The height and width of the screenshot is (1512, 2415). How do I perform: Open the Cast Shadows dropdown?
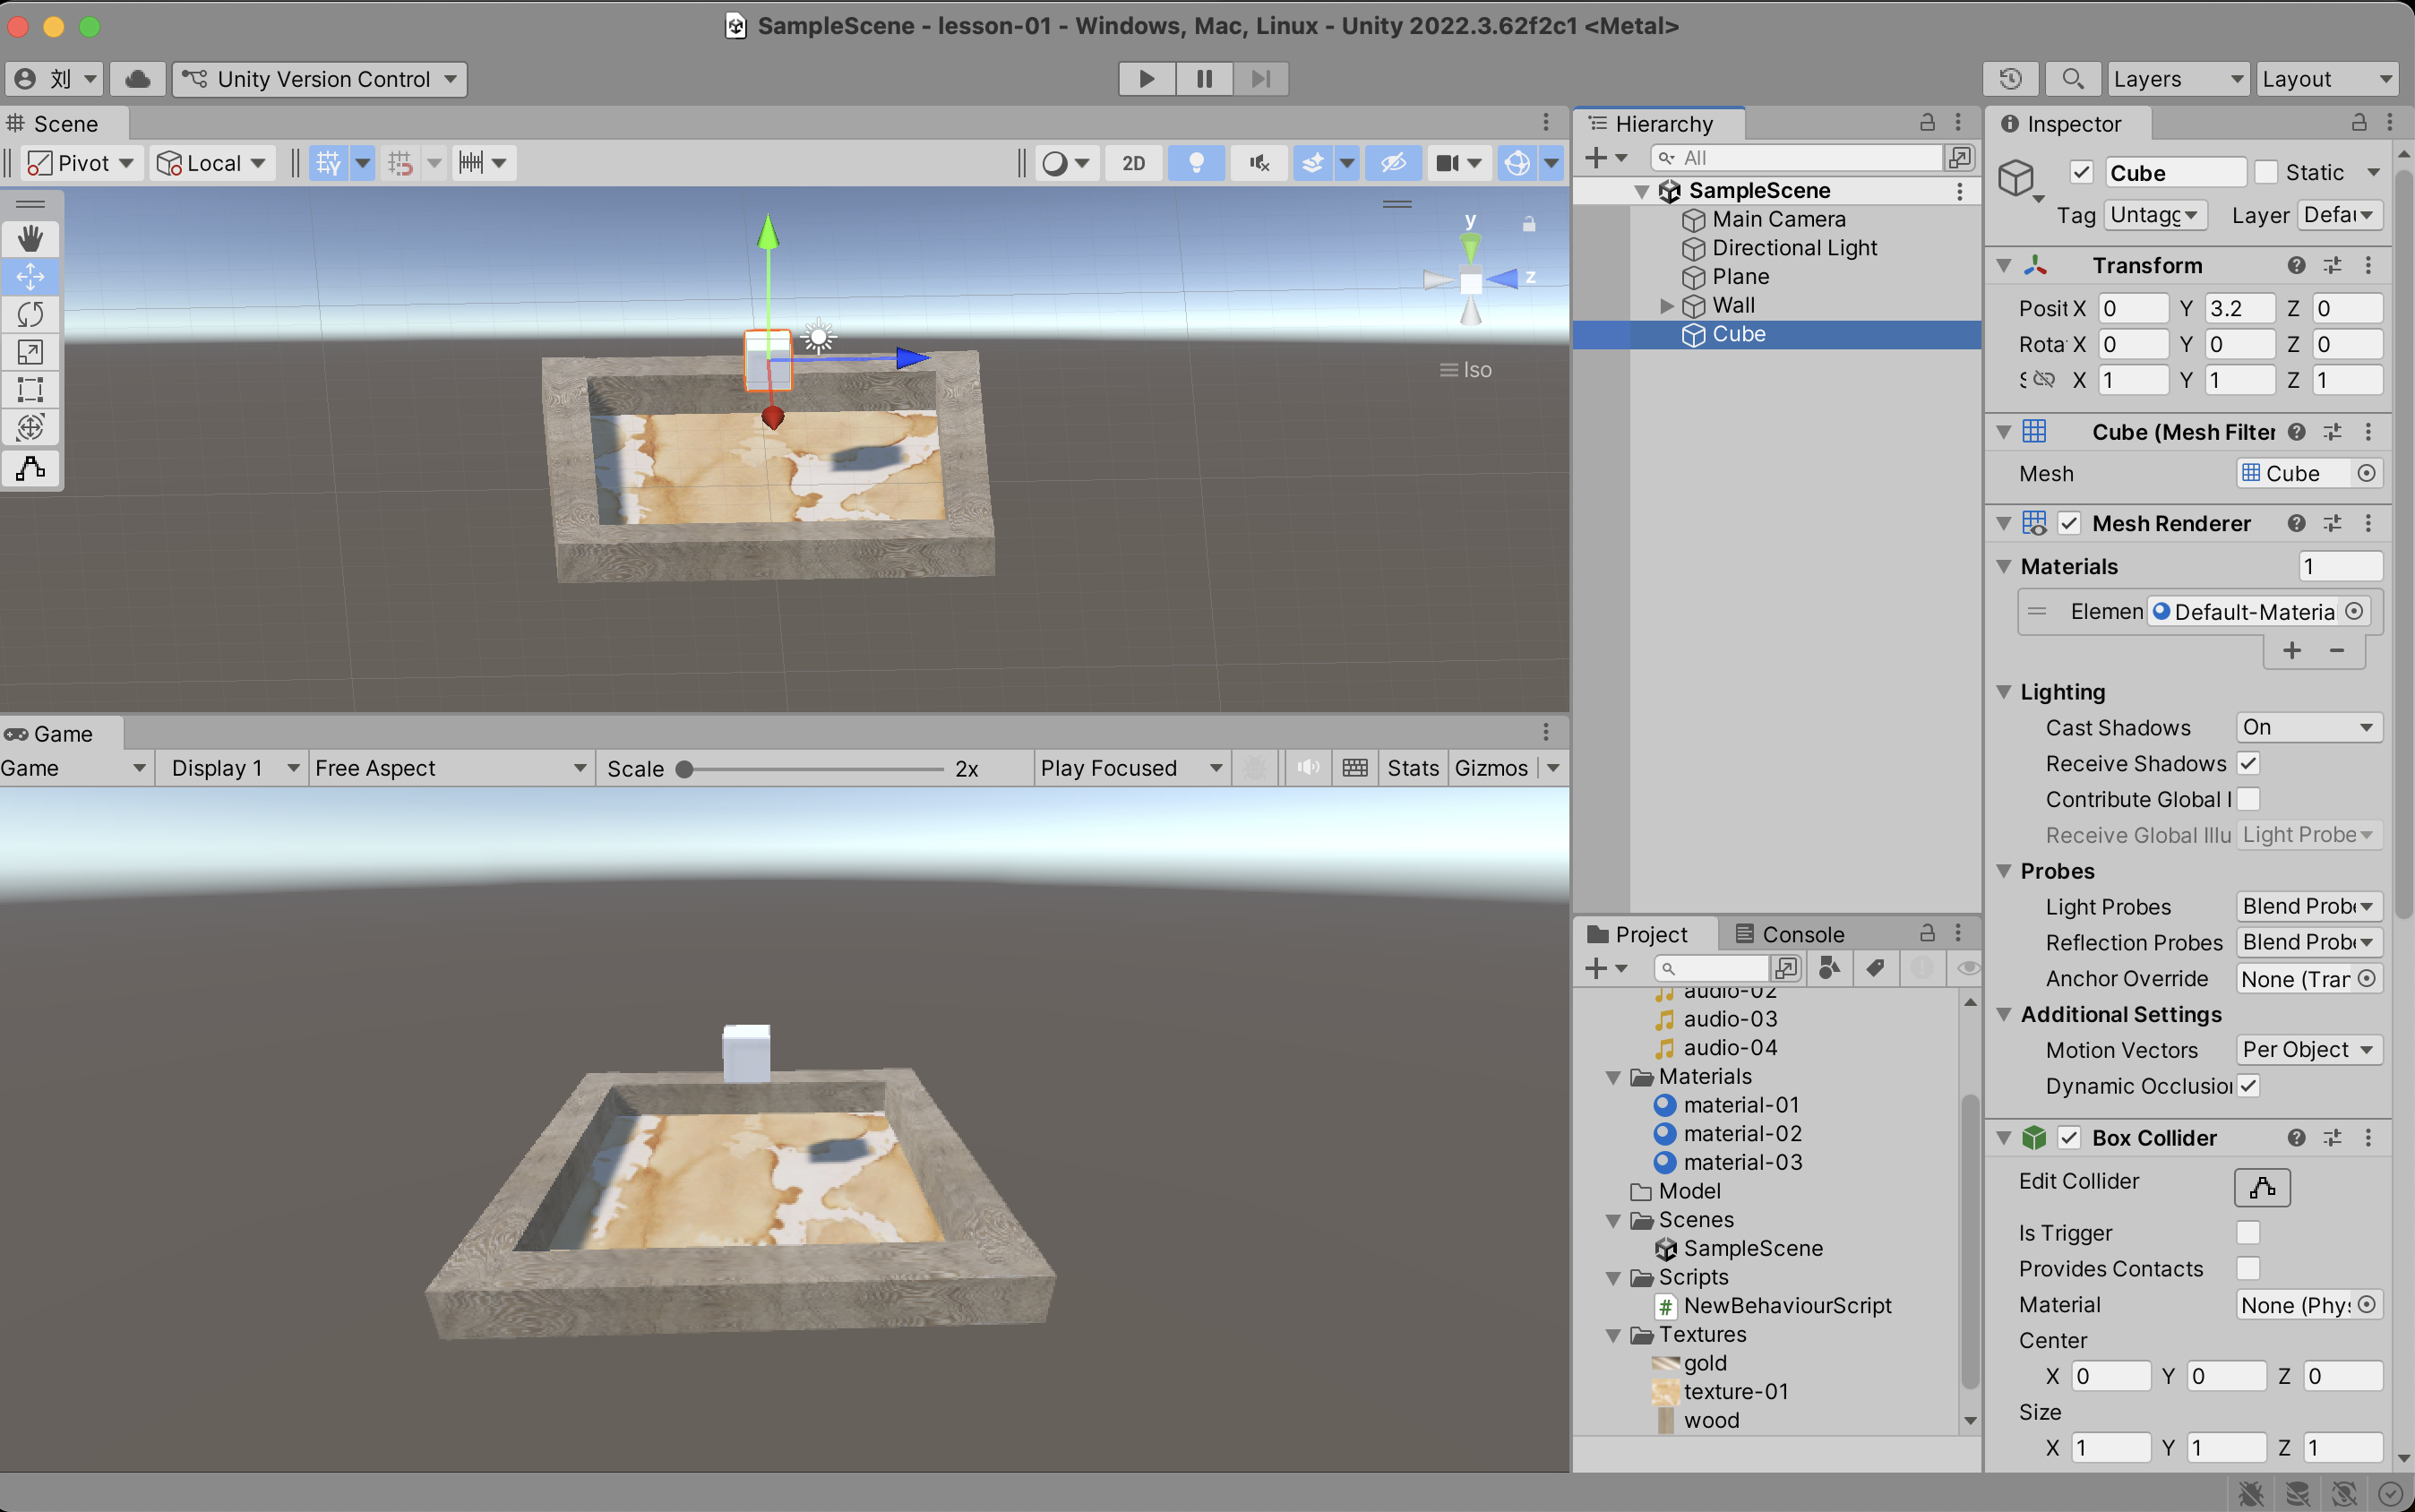point(2307,727)
